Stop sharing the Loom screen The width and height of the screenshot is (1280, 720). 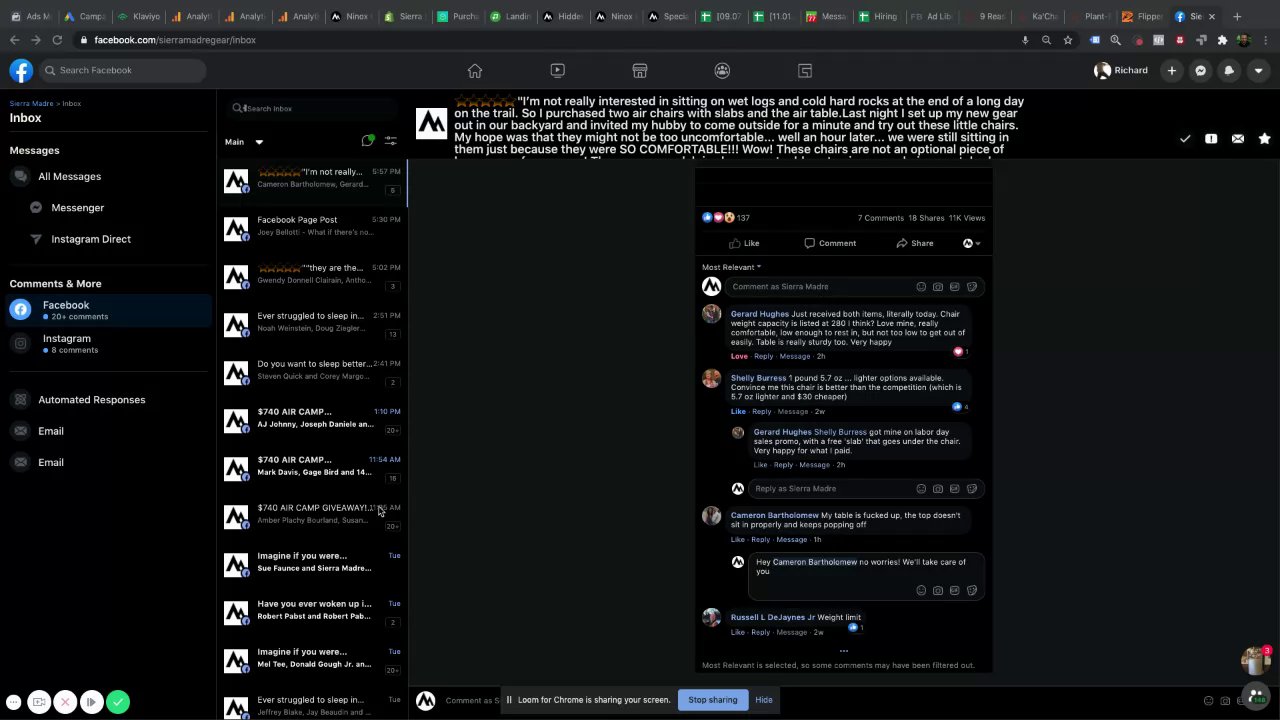tap(713, 700)
